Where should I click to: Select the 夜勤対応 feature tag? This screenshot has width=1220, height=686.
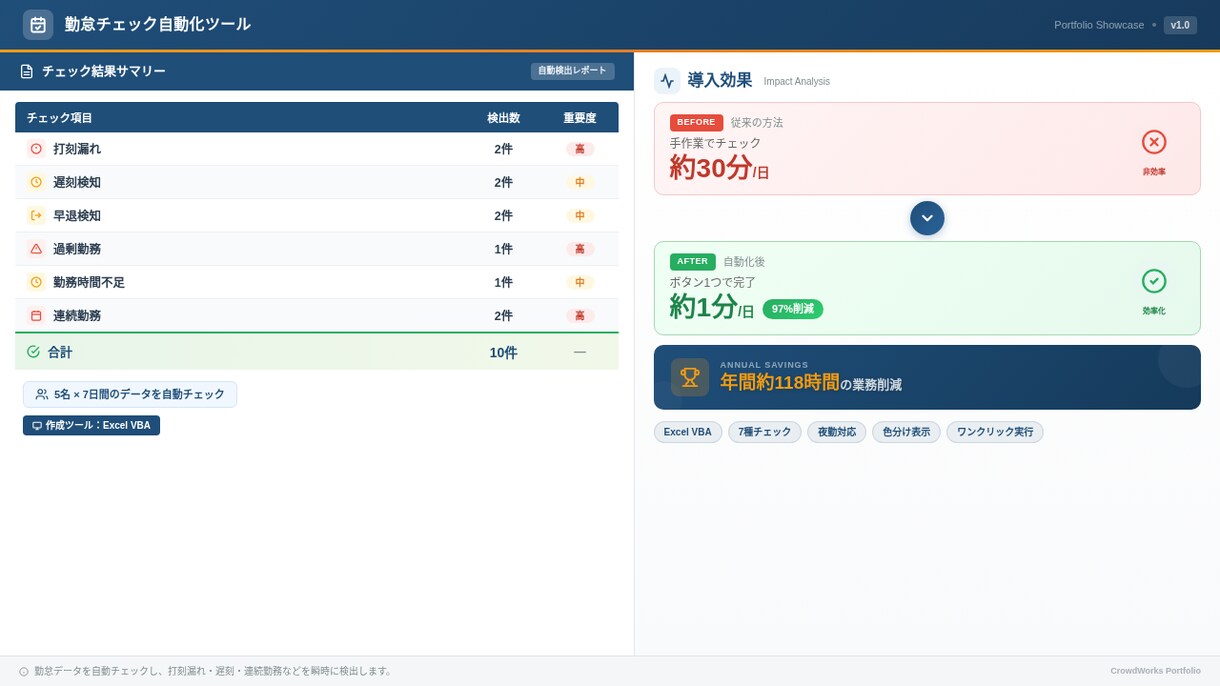837,432
